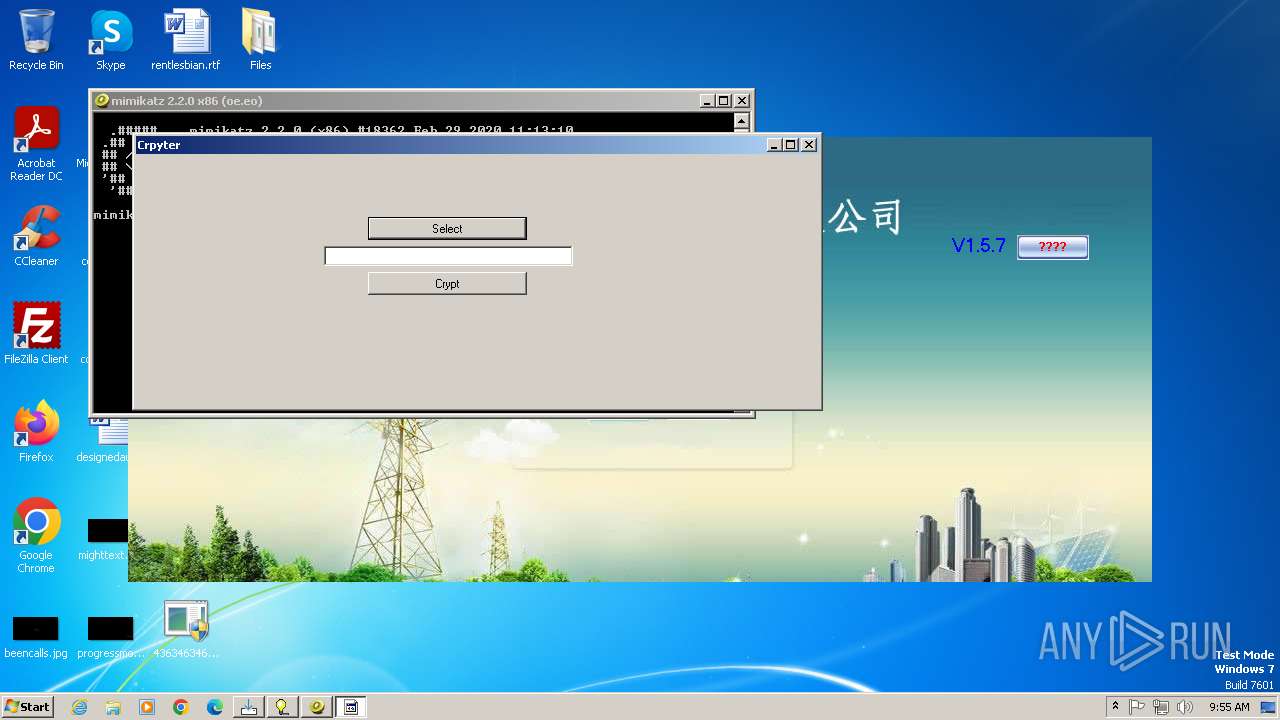Screen dimensions: 1280x720
Task: Launch Skype from the desktop
Action: pos(110,40)
